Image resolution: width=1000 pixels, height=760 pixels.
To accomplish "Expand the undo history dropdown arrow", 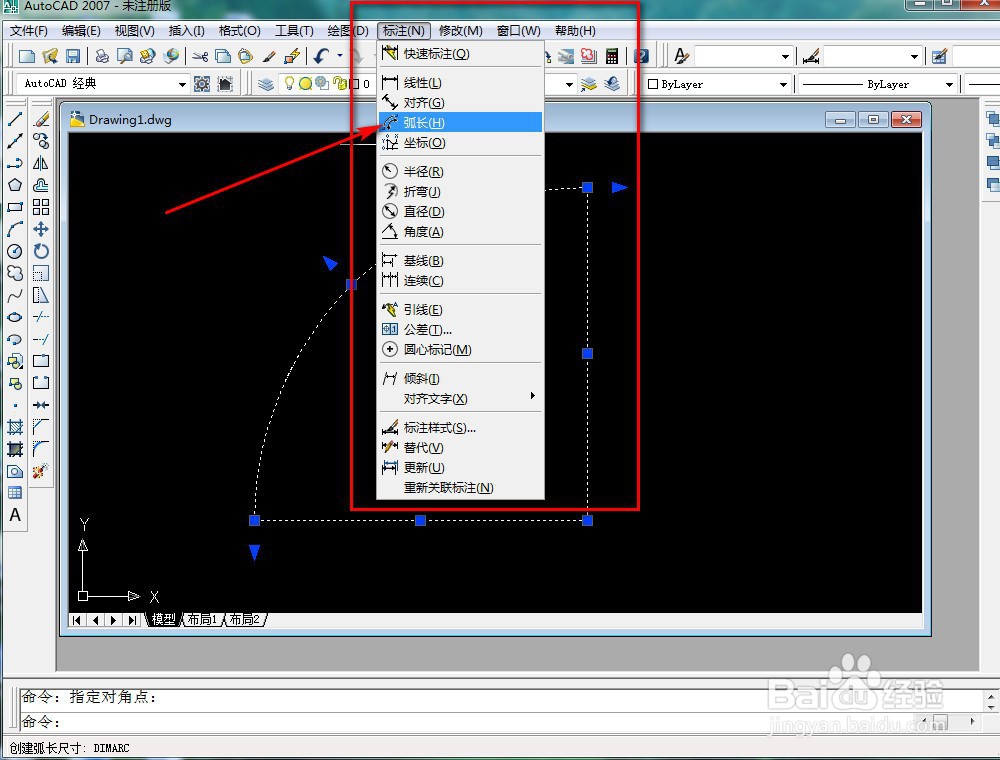I will 339,56.
